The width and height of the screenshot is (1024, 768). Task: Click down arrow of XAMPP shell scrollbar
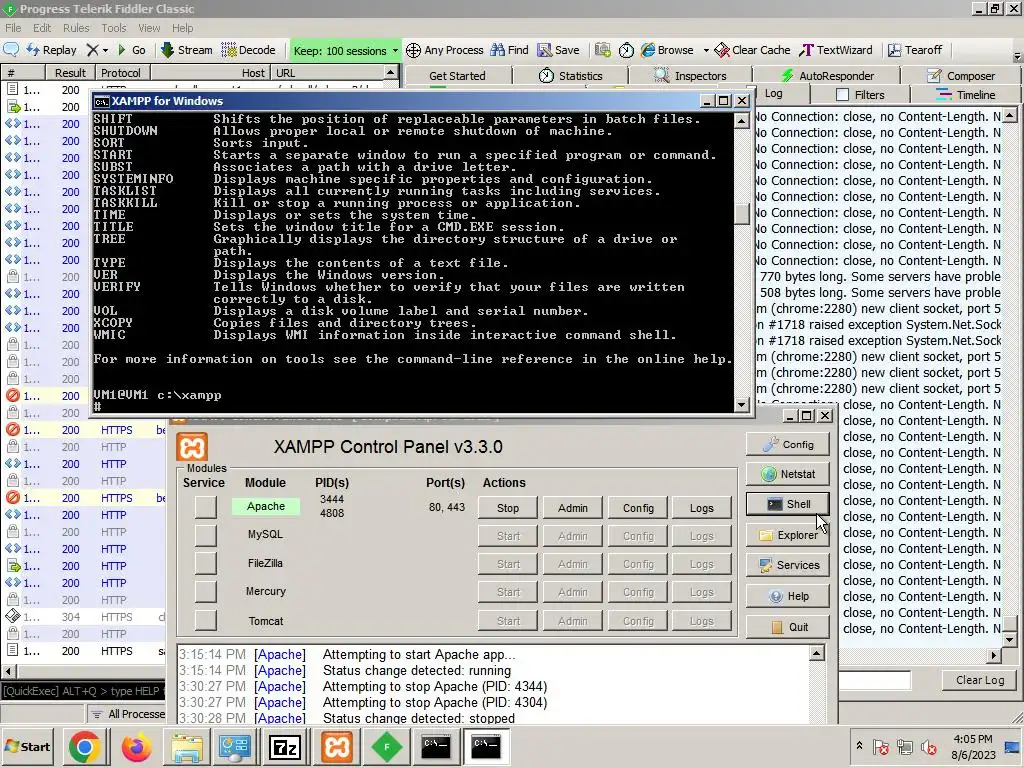click(741, 405)
